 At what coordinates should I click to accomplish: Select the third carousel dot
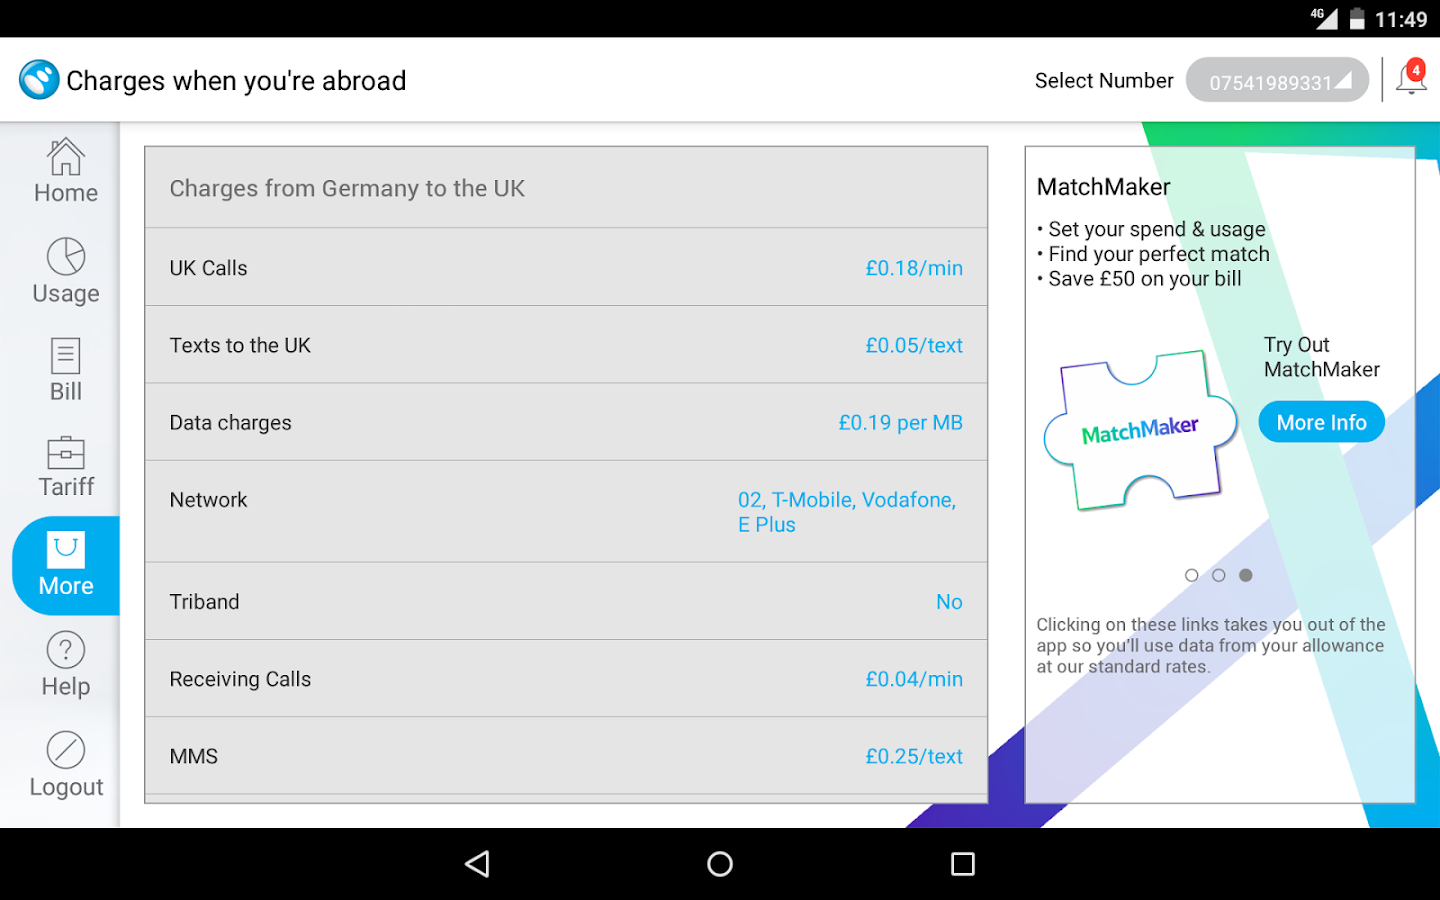tap(1245, 575)
